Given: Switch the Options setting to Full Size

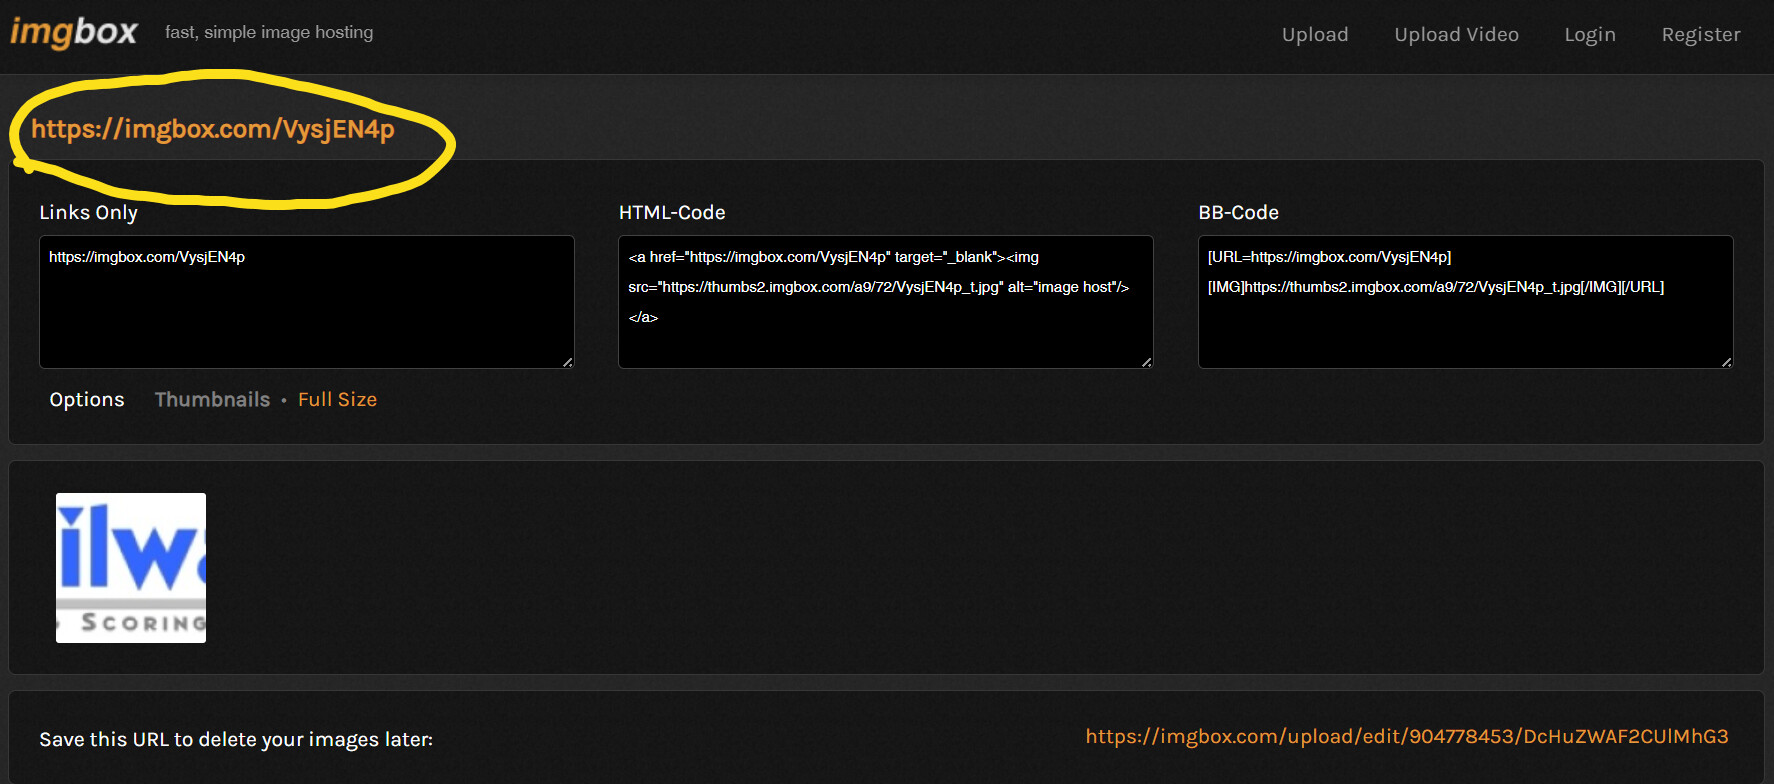Looking at the screenshot, I should (337, 400).
